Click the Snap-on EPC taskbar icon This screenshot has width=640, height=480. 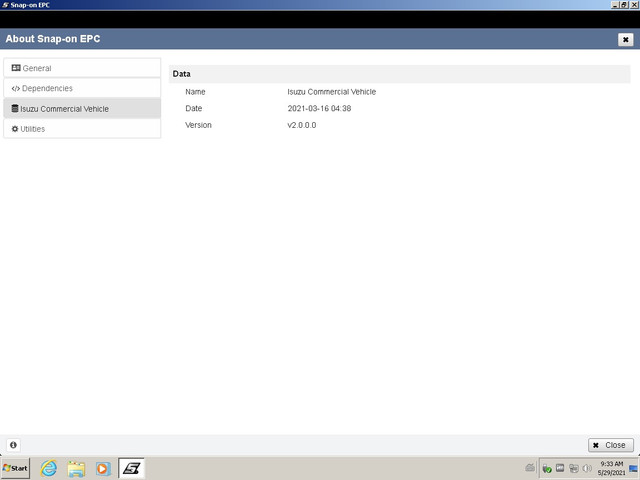click(131, 468)
